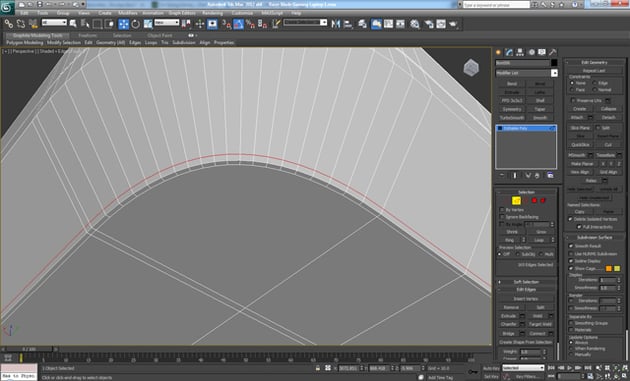Click the ViewCube in the viewport

(x=471, y=68)
